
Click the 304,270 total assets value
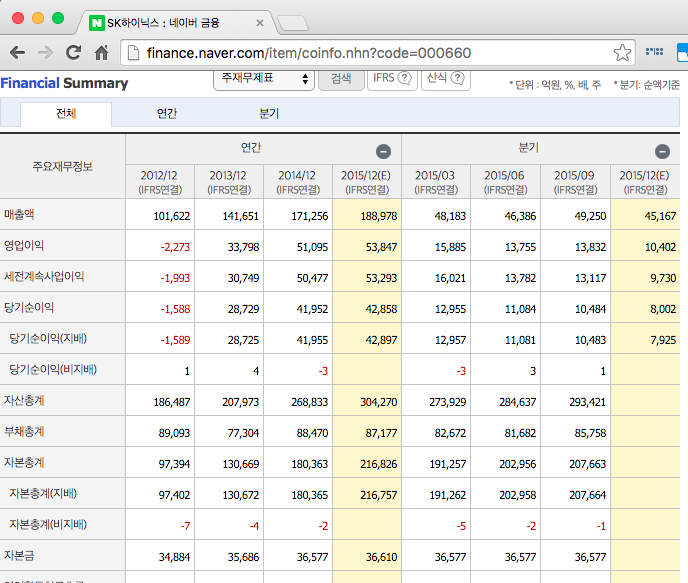tap(379, 402)
